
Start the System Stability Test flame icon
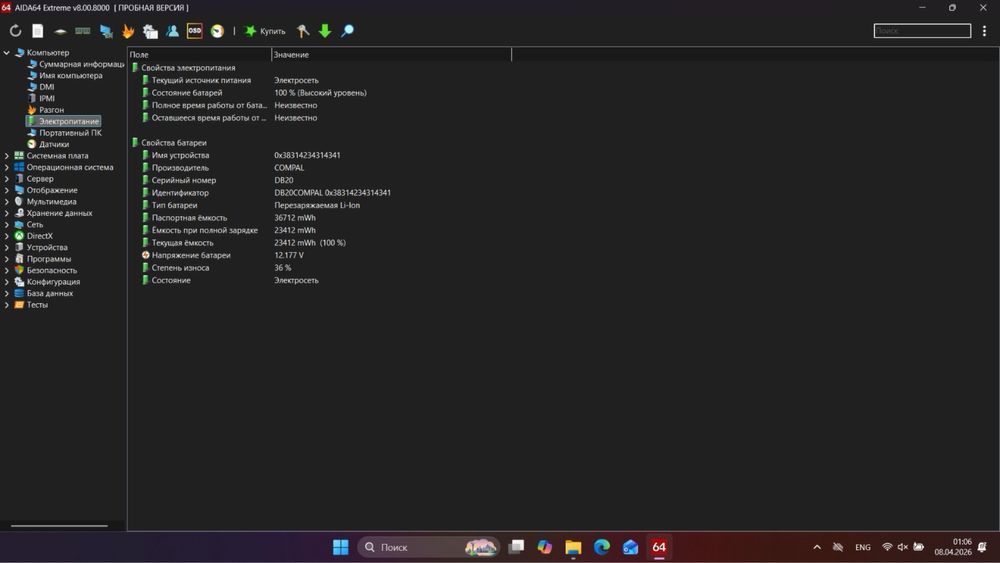128,31
